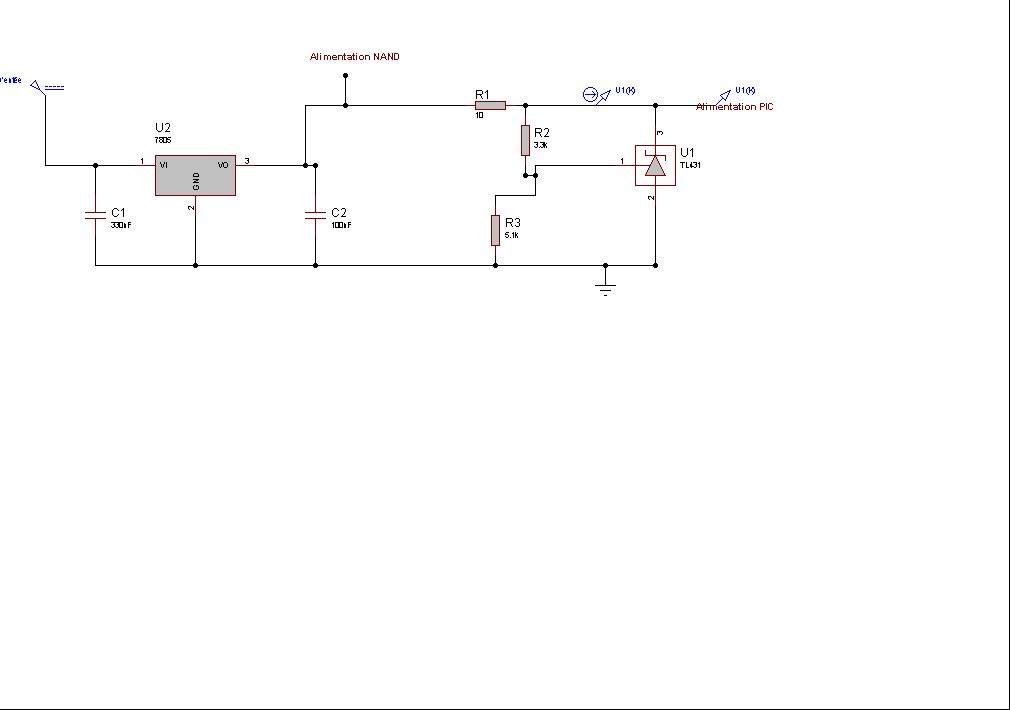The height and width of the screenshot is (710, 1010).
Task: Click the Alimentation NAND terminal dot
Action: 346,75
